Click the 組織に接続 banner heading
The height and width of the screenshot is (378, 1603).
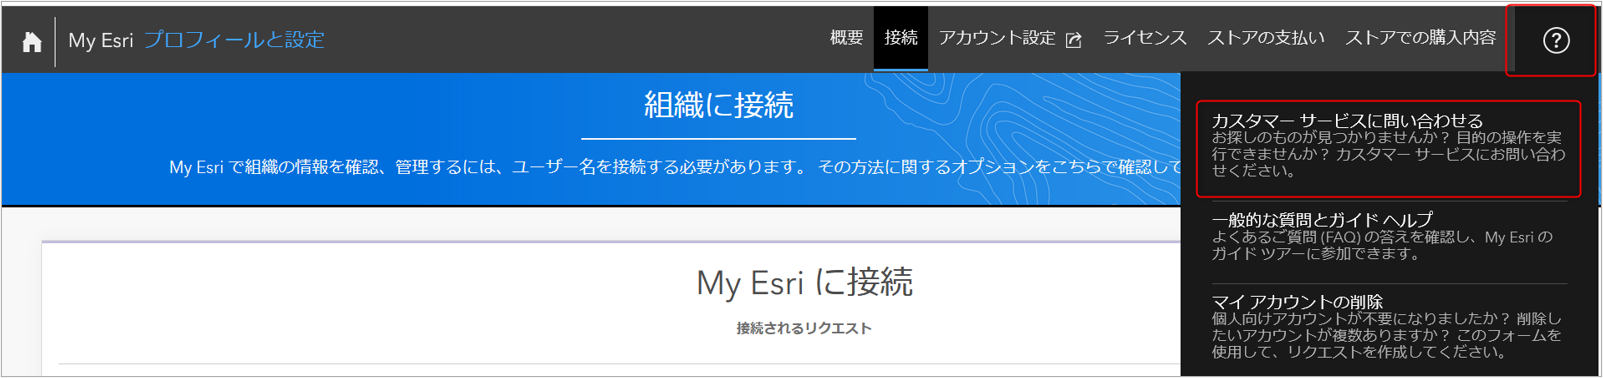pyautogui.click(x=718, y=105)
